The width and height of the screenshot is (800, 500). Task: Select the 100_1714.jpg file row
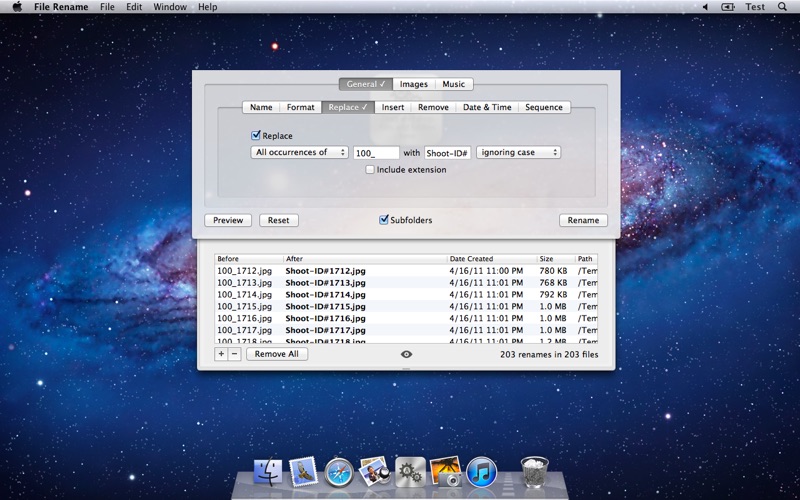point(406,294)
